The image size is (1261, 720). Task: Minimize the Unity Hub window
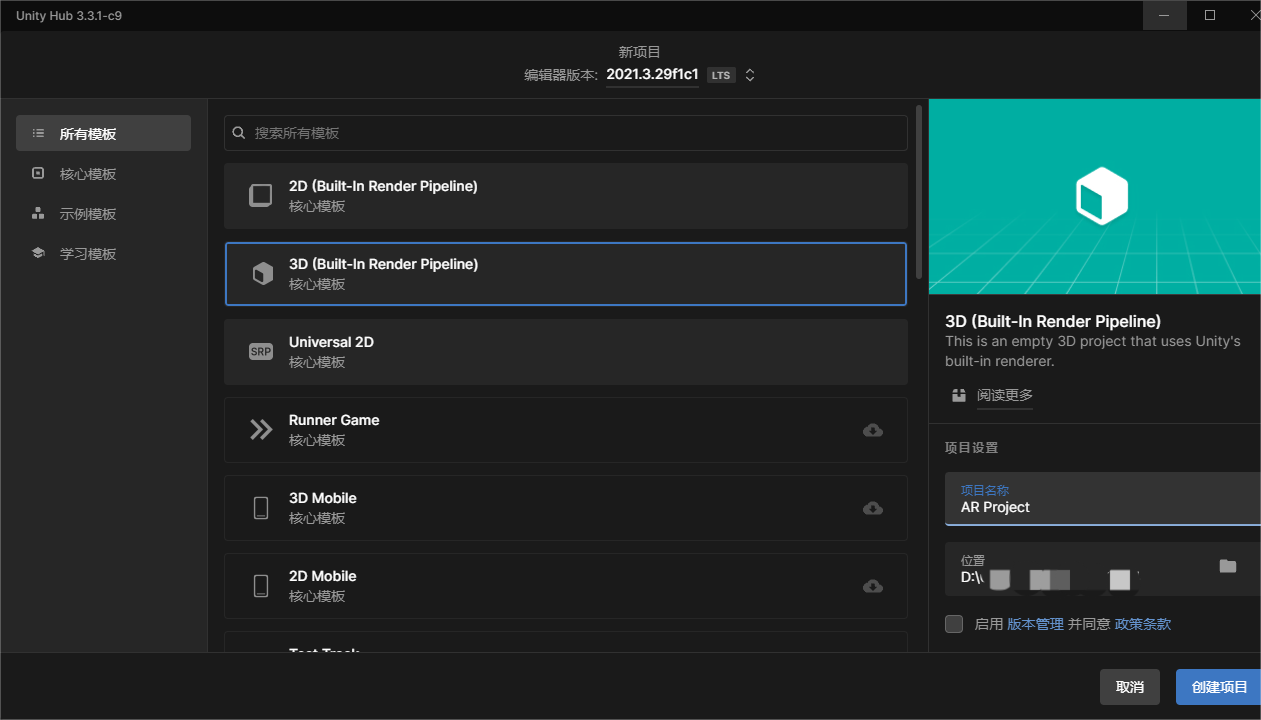[x=1165, y=15]
